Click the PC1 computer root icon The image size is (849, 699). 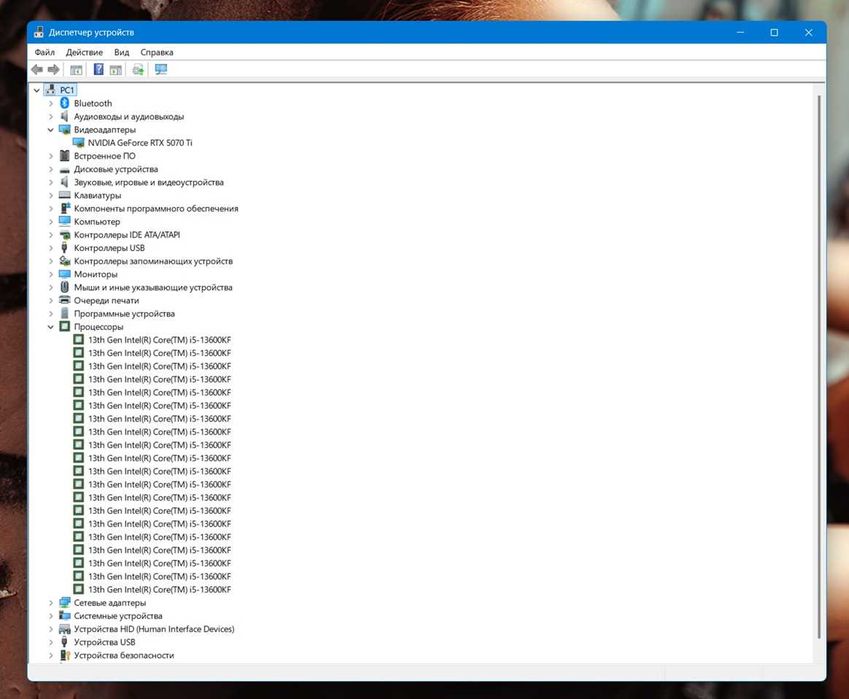tap(51, 90)
